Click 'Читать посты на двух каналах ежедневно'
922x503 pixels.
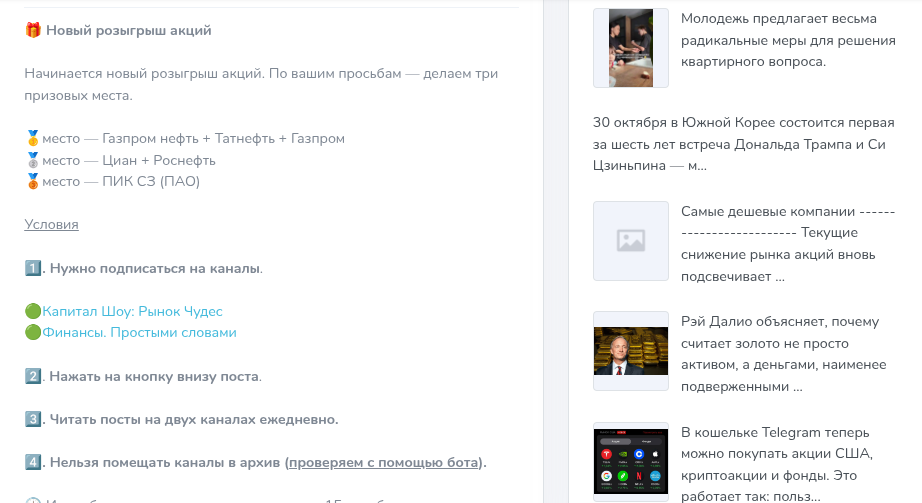[193, 419]
